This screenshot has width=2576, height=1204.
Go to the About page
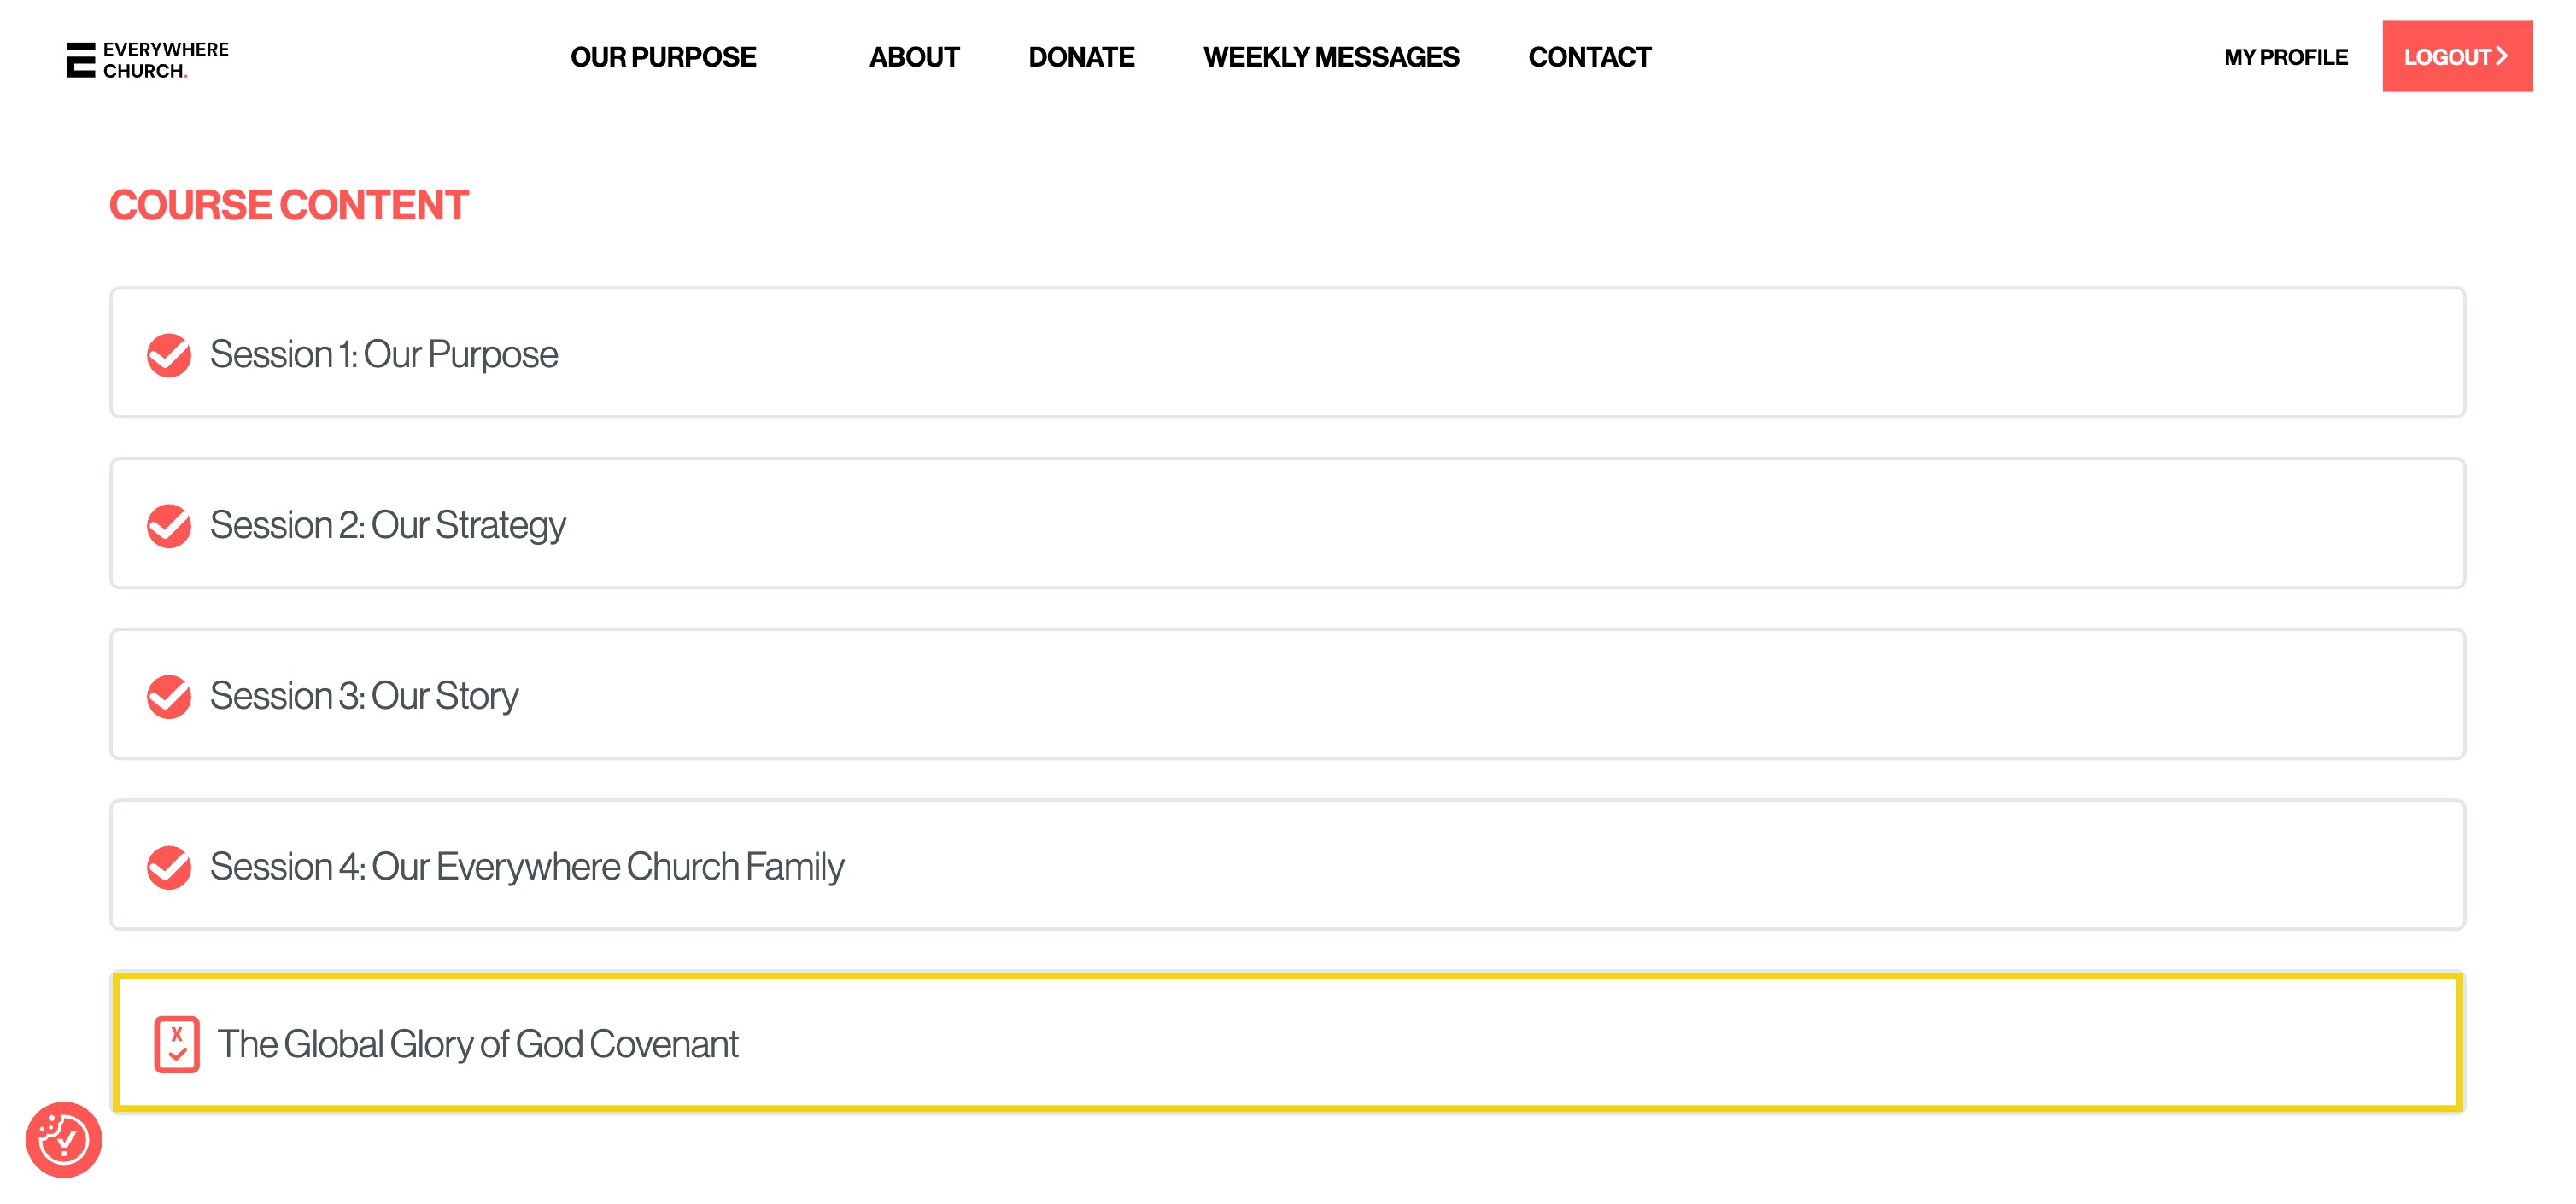(914, 57)
